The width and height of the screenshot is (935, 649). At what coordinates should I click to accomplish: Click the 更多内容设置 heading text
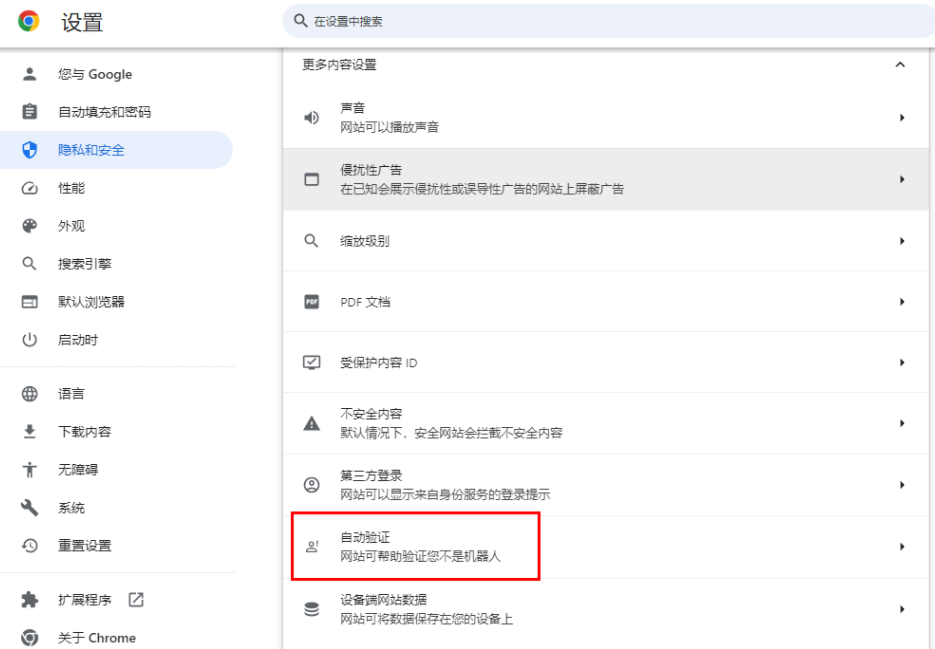pos(339,64)
